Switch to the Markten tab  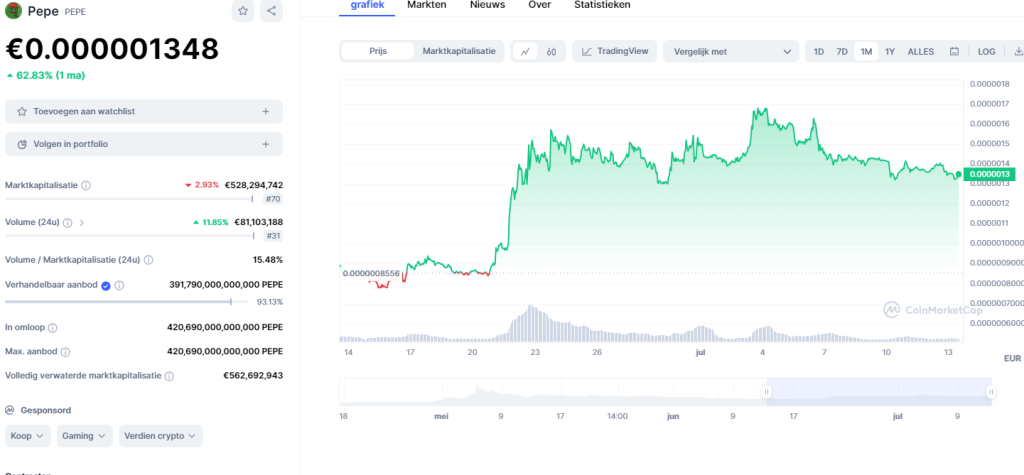(x=426, y=5)
